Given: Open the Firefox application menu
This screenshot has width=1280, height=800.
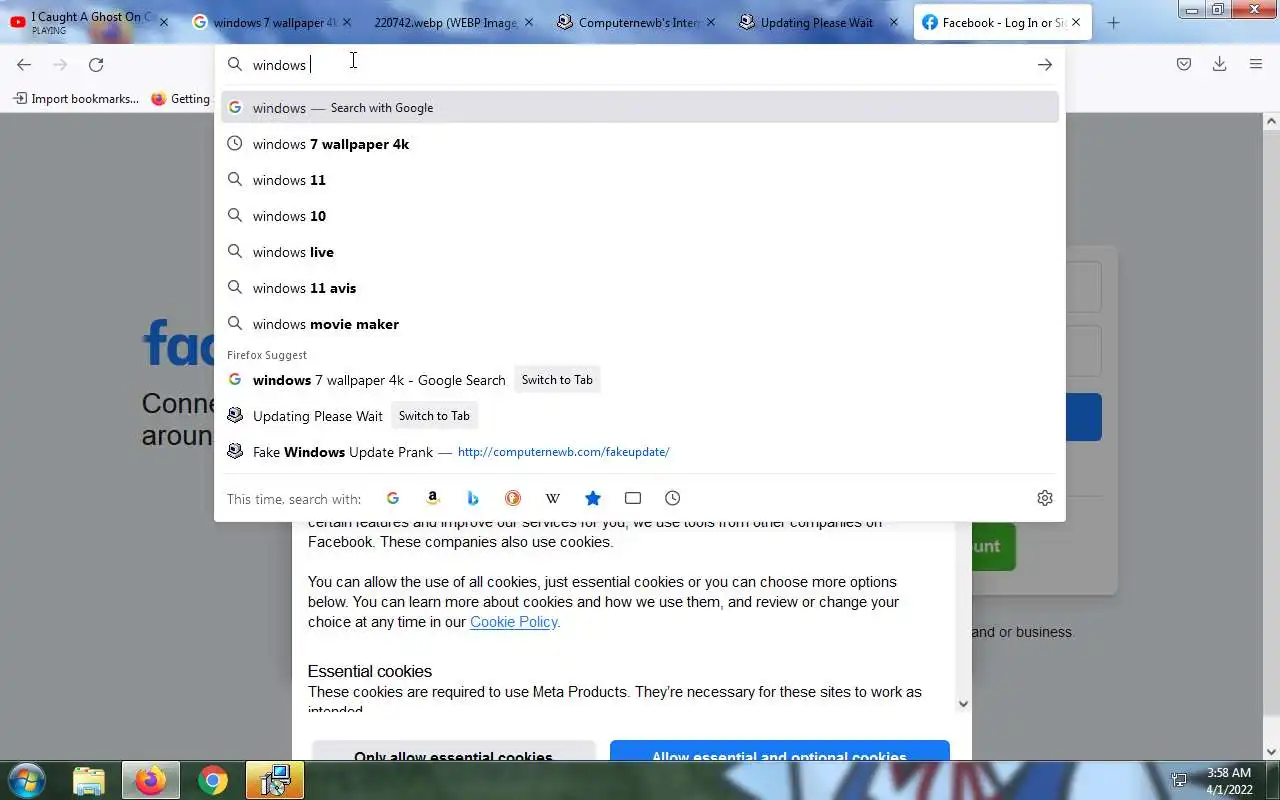Looking at the screenshot, I should tap(1256, 65).
